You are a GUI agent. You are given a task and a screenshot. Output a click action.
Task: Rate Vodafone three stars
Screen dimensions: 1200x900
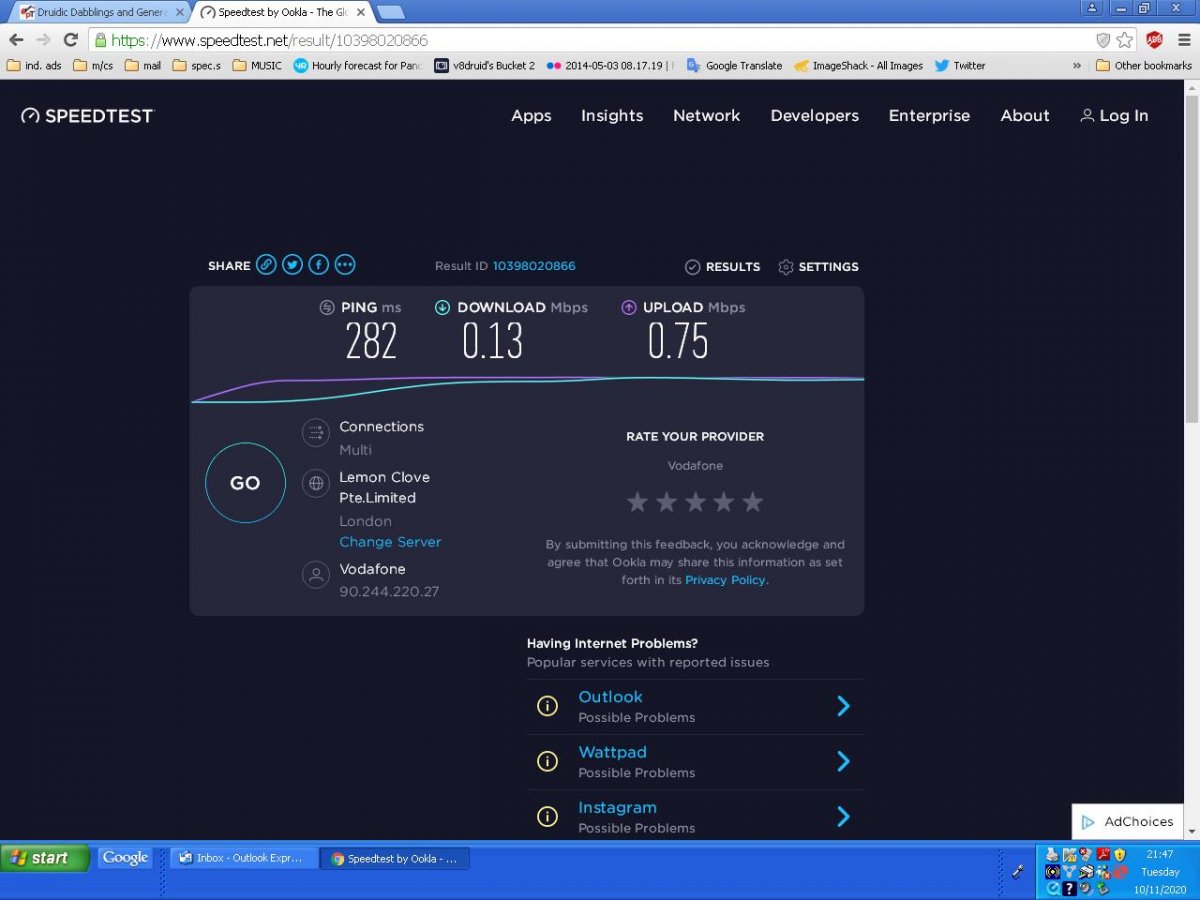coord(695,502)
